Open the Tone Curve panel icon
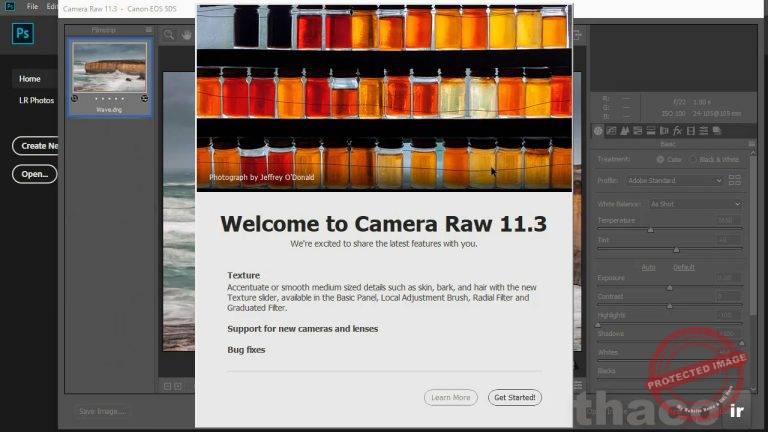 pos(612,131)
